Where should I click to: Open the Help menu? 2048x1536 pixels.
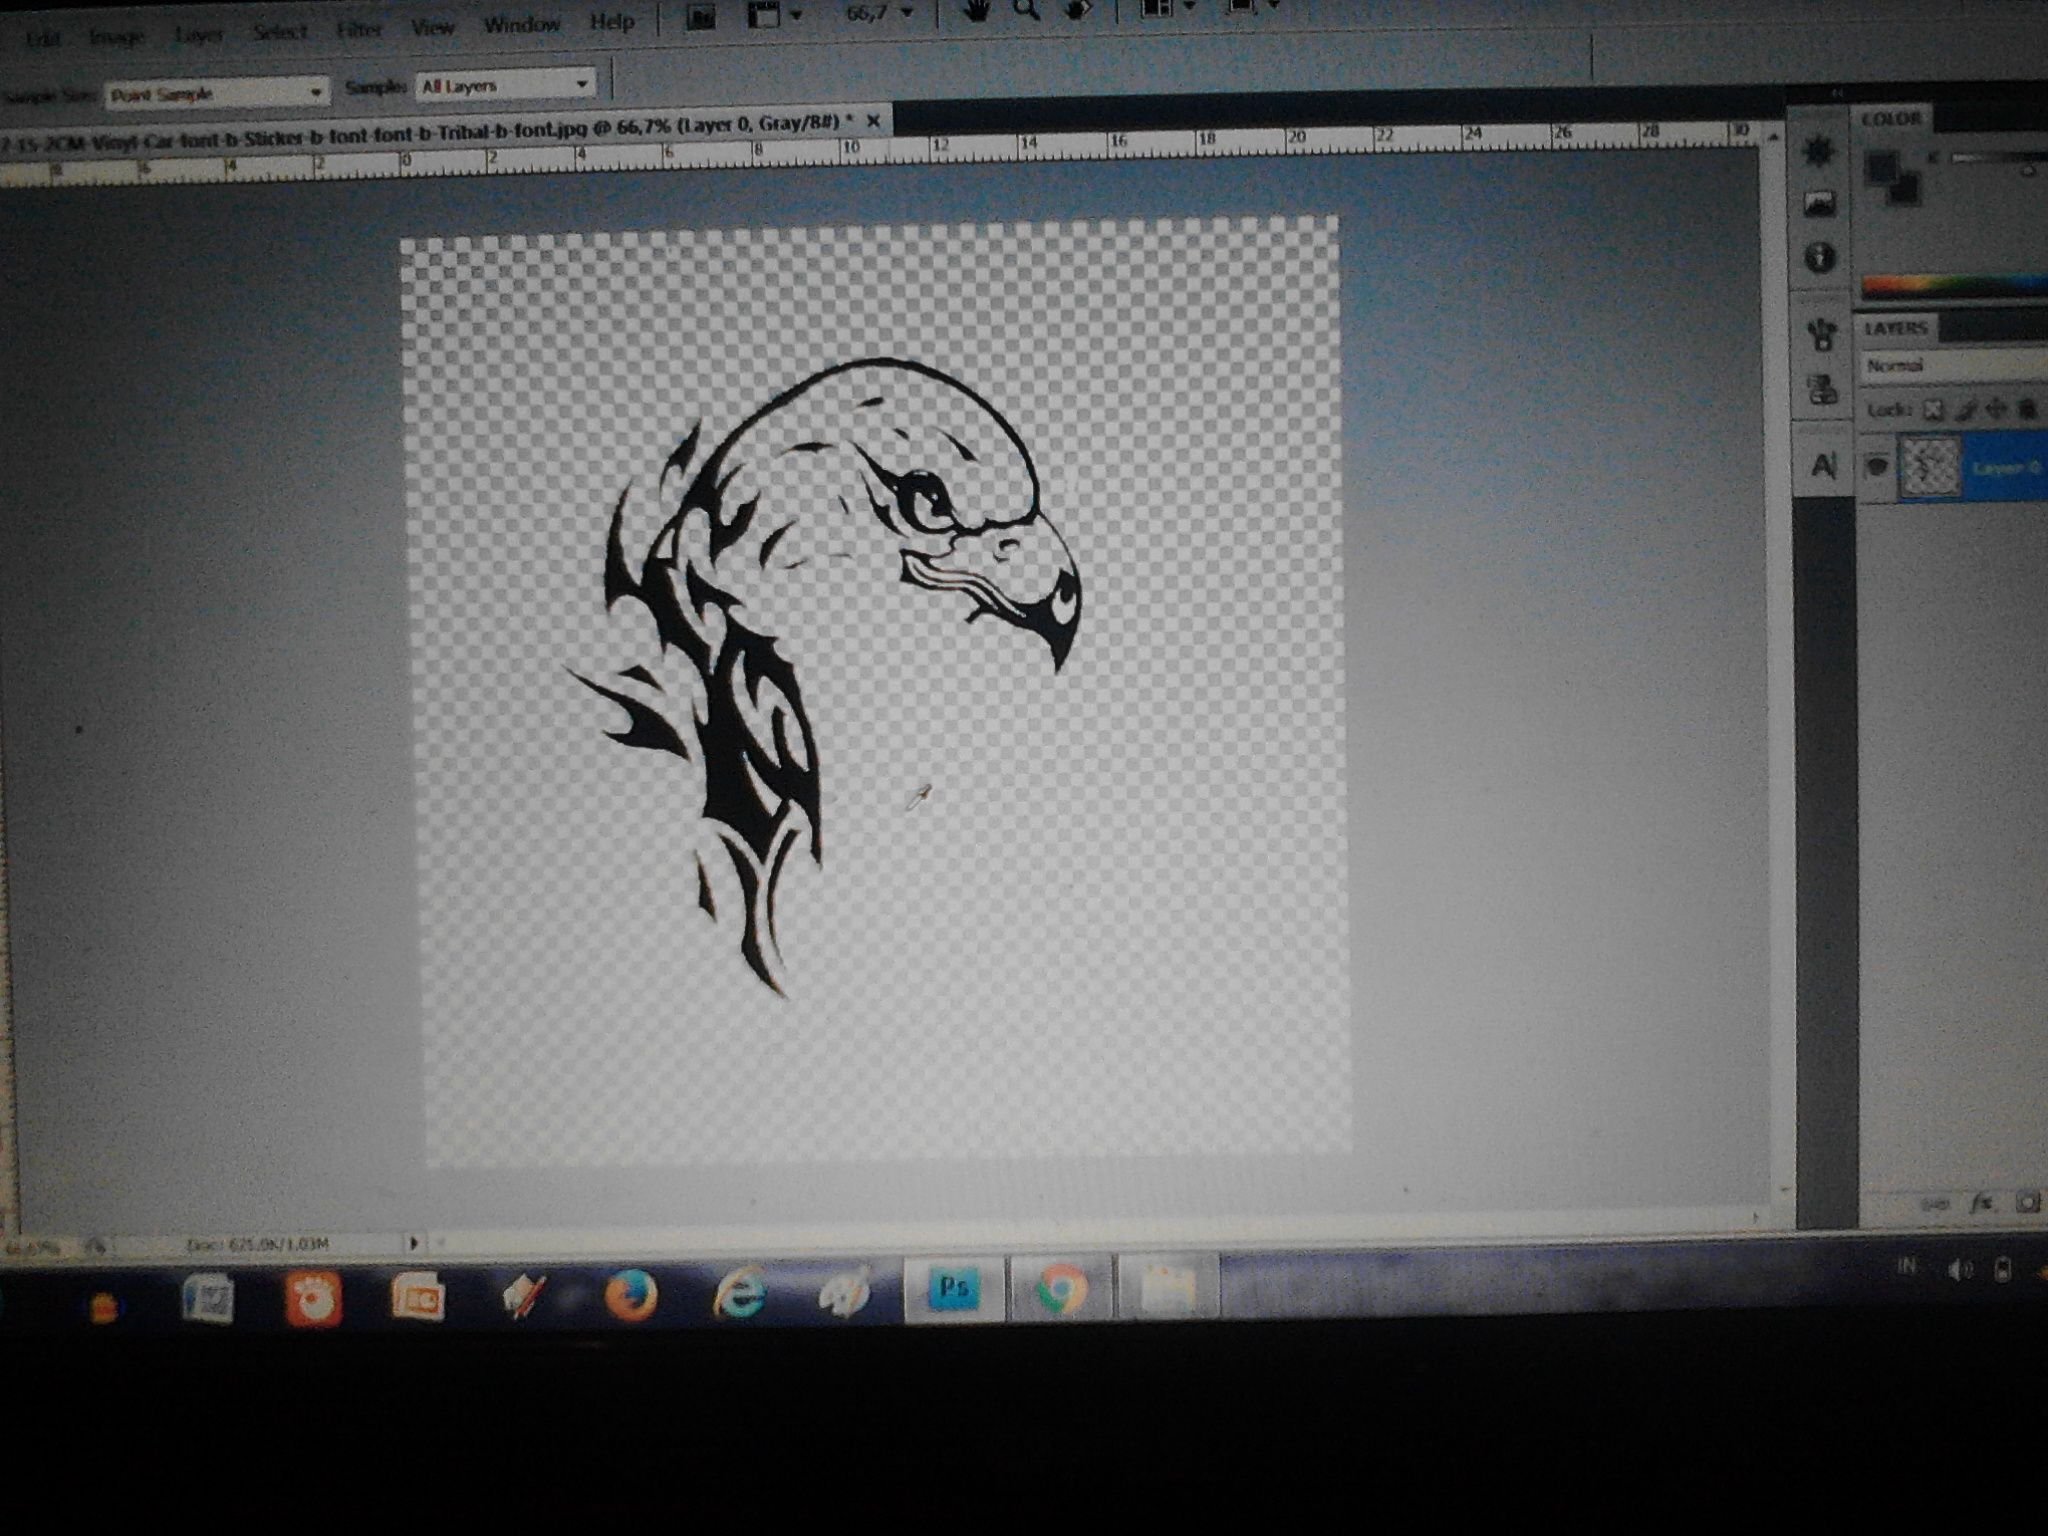point(611,21)
